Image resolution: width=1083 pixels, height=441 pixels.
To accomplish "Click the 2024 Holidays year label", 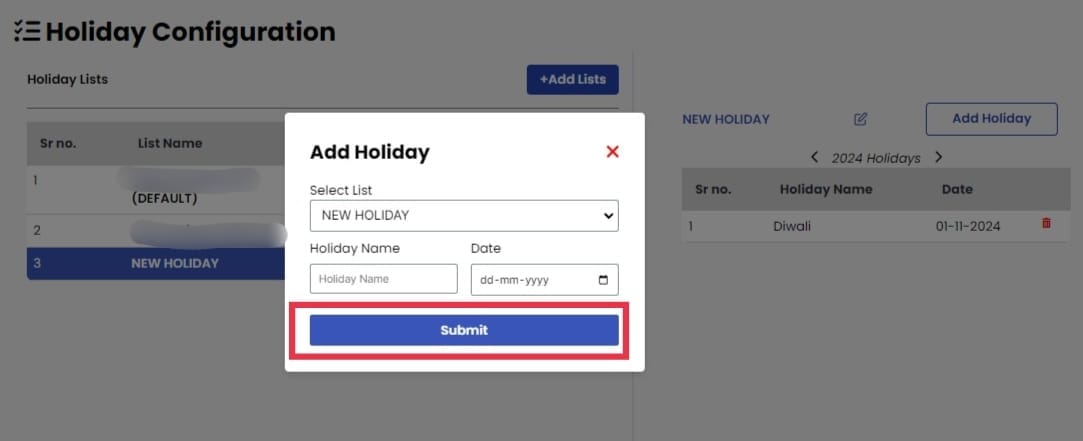I will [x=876, y=158].
